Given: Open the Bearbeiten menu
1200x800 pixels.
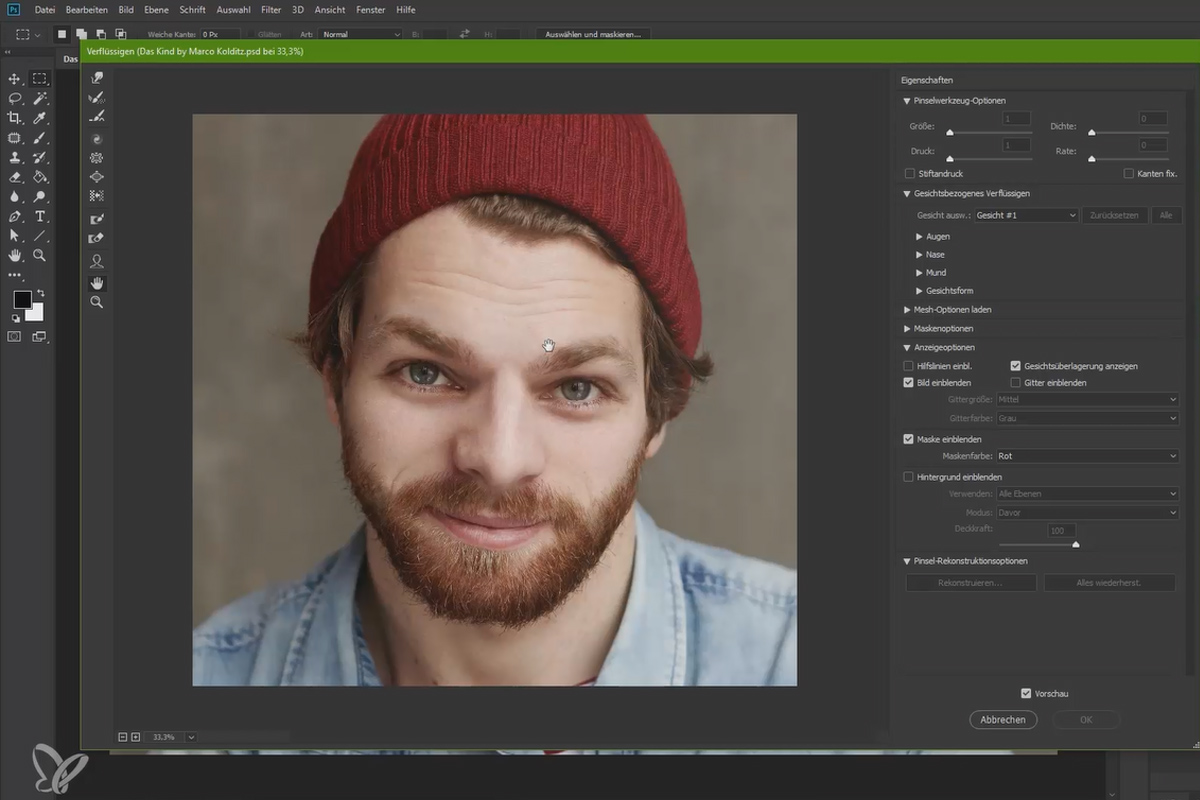Looking at the screenshot, I should tap(87, 9).
